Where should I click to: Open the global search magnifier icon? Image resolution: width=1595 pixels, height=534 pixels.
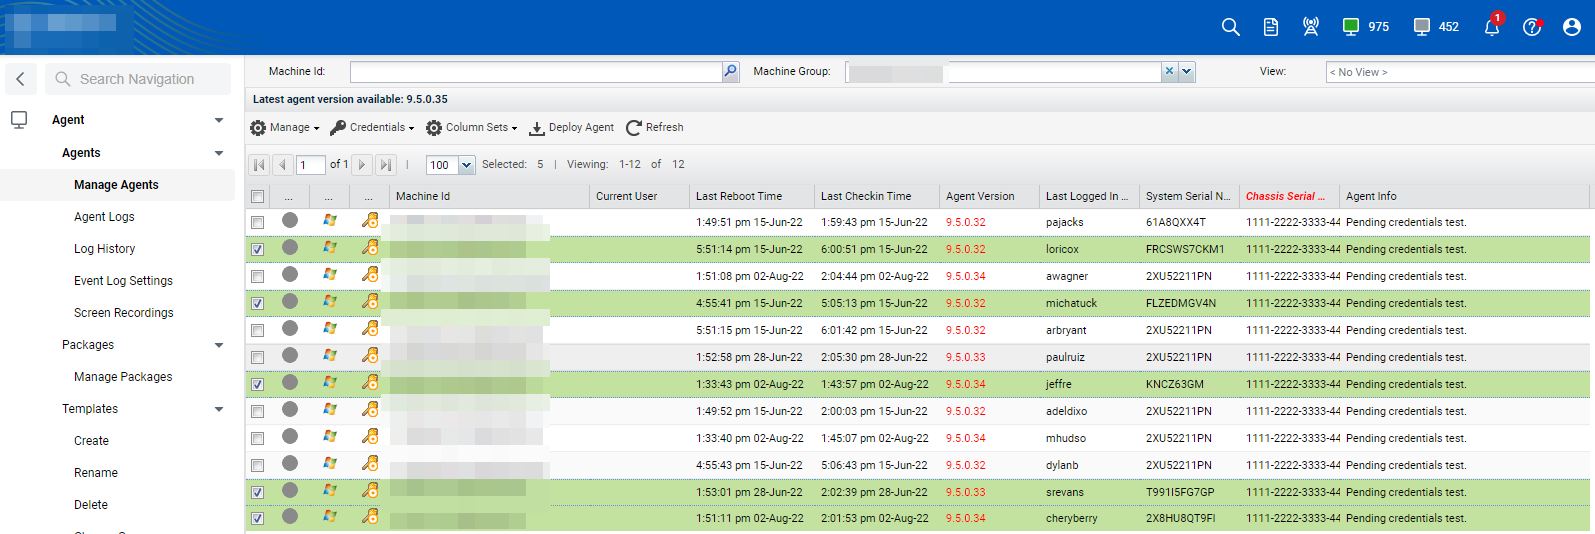pyautogui.click(x=1230, y=27)
